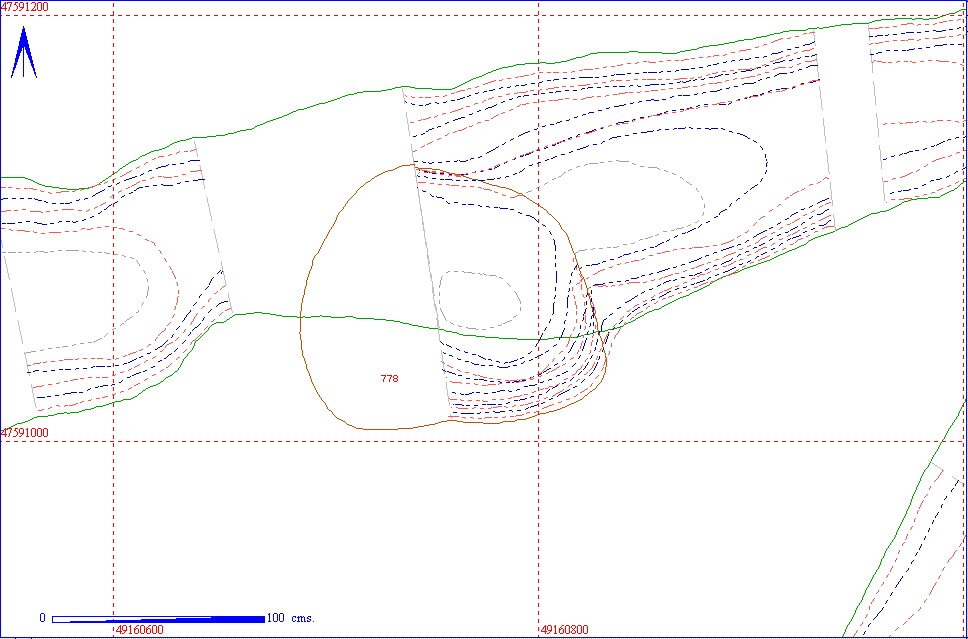Screen dimensions: 968x639
Task: Click the coordinate label 49160800
Action: (x=564, y=630)
